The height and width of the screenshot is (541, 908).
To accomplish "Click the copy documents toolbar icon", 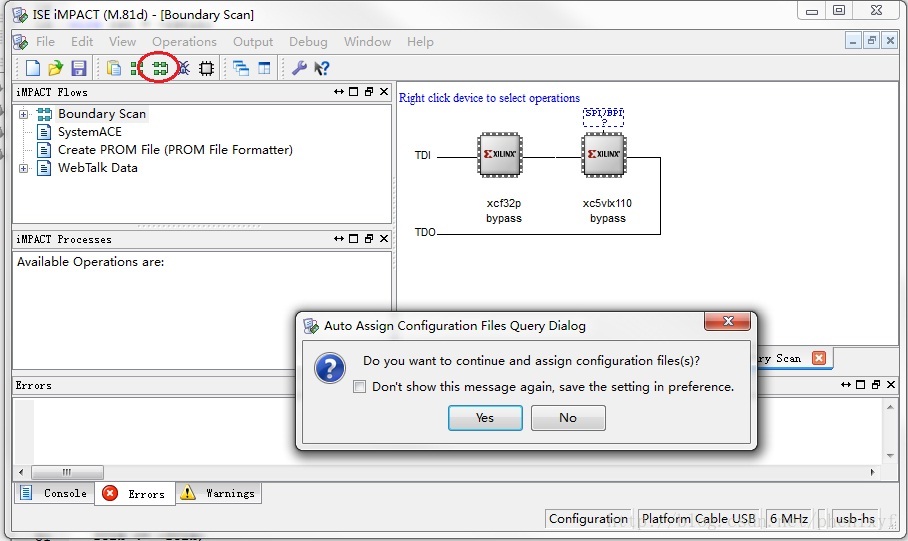I will pos(114,68).
